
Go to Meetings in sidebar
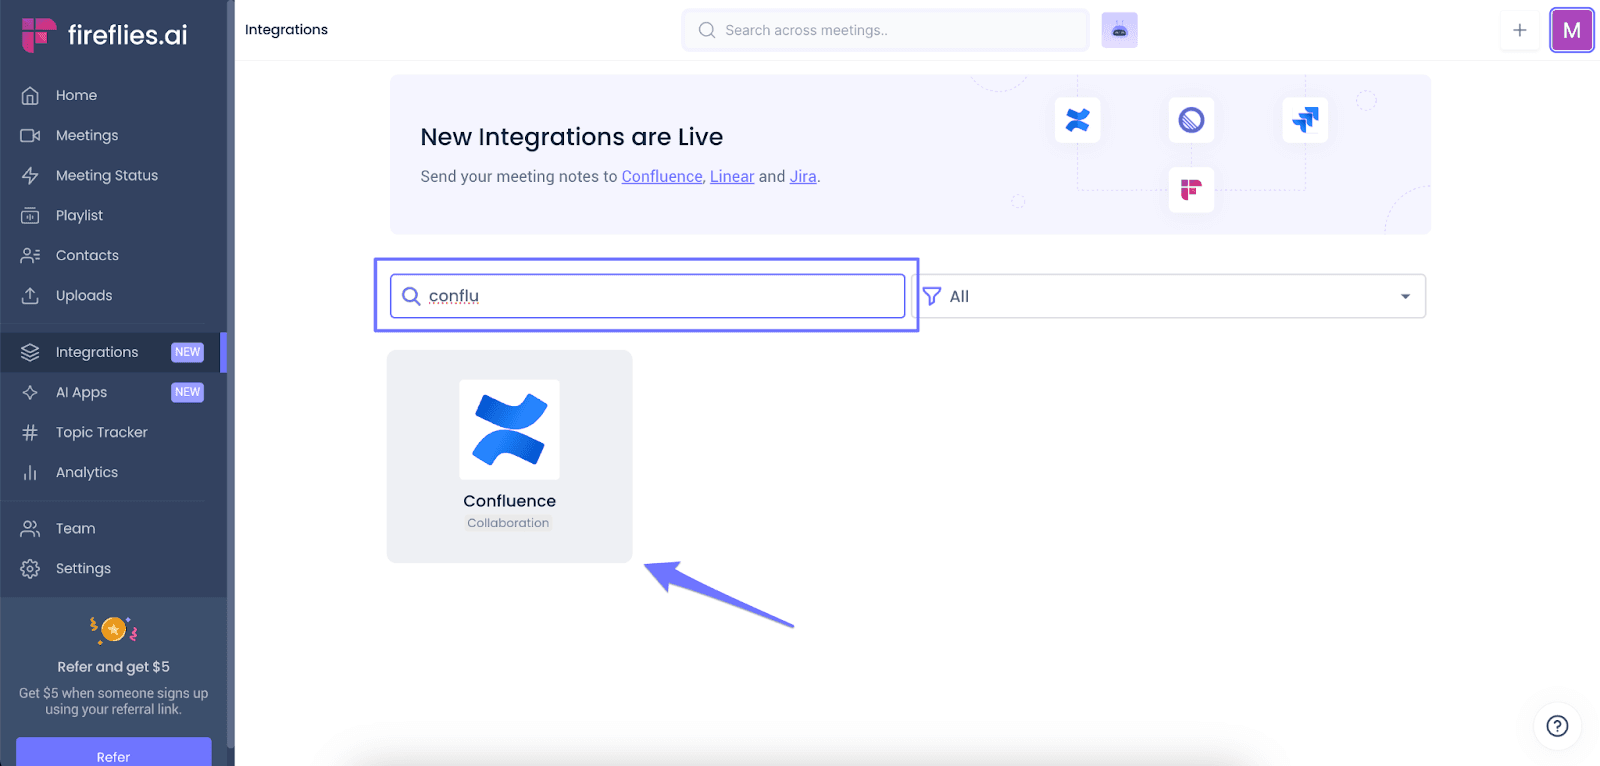(86, 135)
